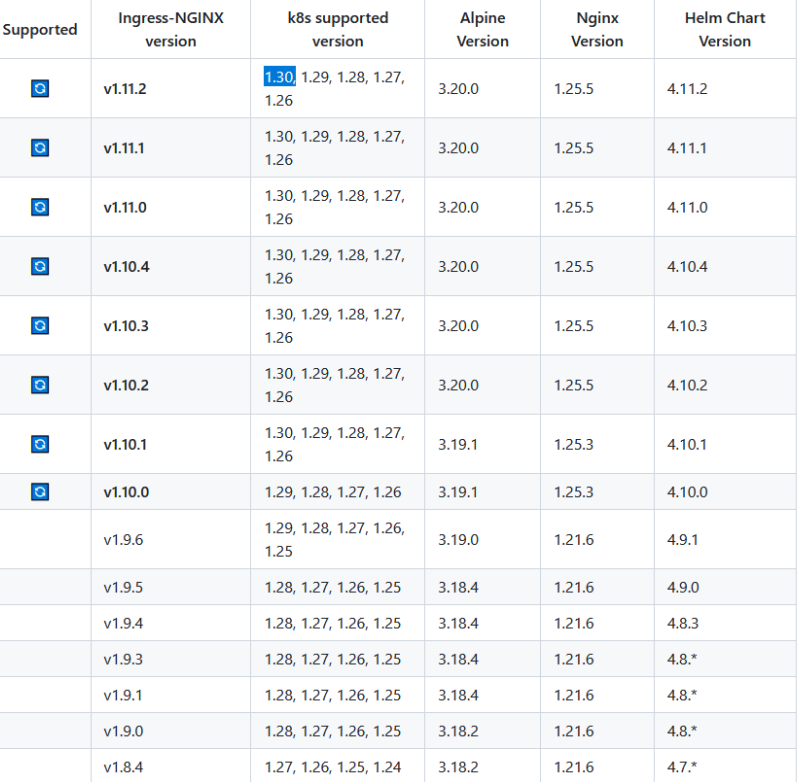
Task: Click the supported sync icon for v1.10.4
Action: pyautogui.click(x=40, y=266)
